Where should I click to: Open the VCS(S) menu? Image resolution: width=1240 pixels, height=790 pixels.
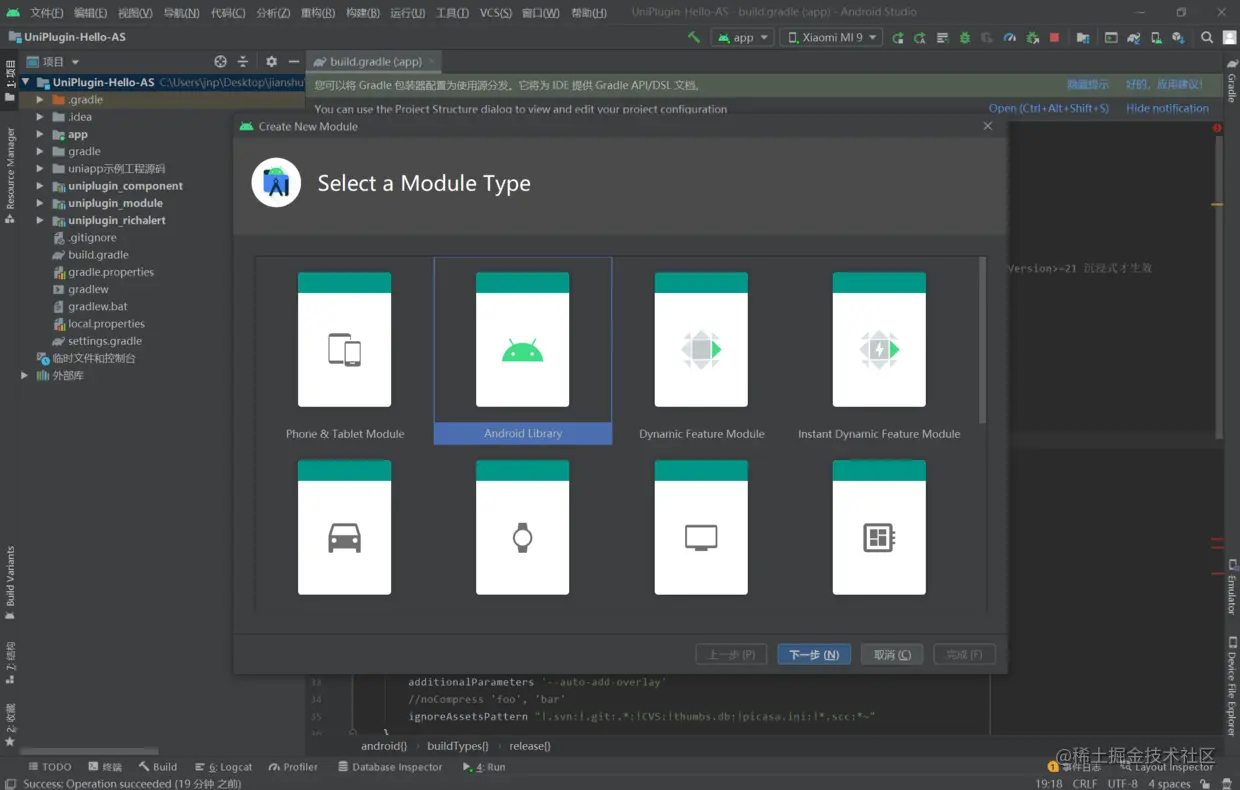click(x=495, y=13)
